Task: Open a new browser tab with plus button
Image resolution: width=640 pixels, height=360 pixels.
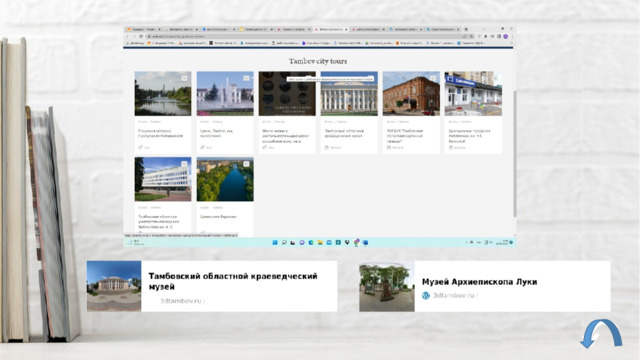Action: pyautogui.click(x=466, y=29)
